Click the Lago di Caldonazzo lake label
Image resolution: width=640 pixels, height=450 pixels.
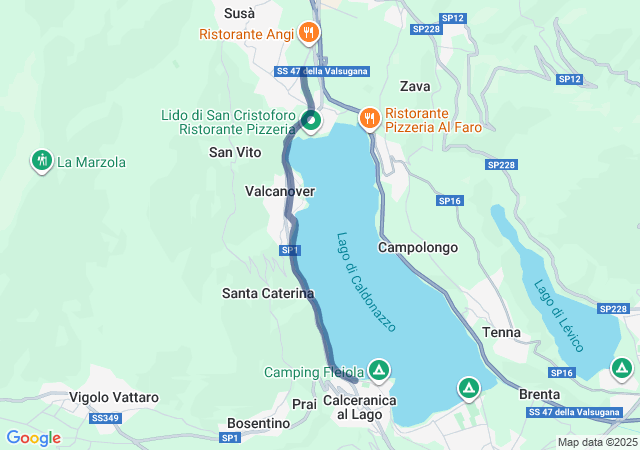click(366, 282)
